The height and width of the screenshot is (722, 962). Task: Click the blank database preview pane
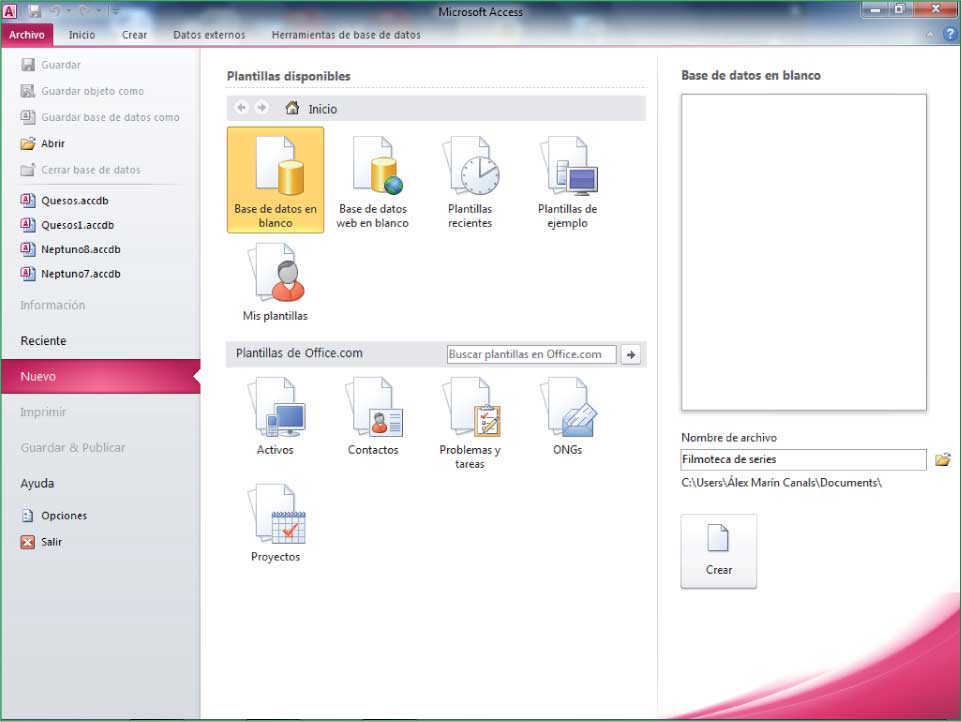(804, 252)
